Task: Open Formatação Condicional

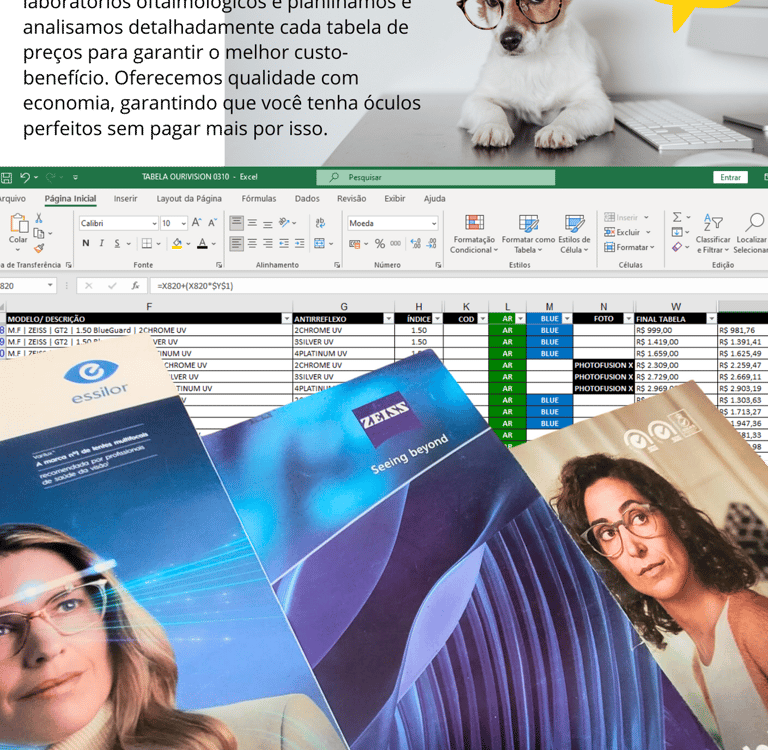Action: 474,234
